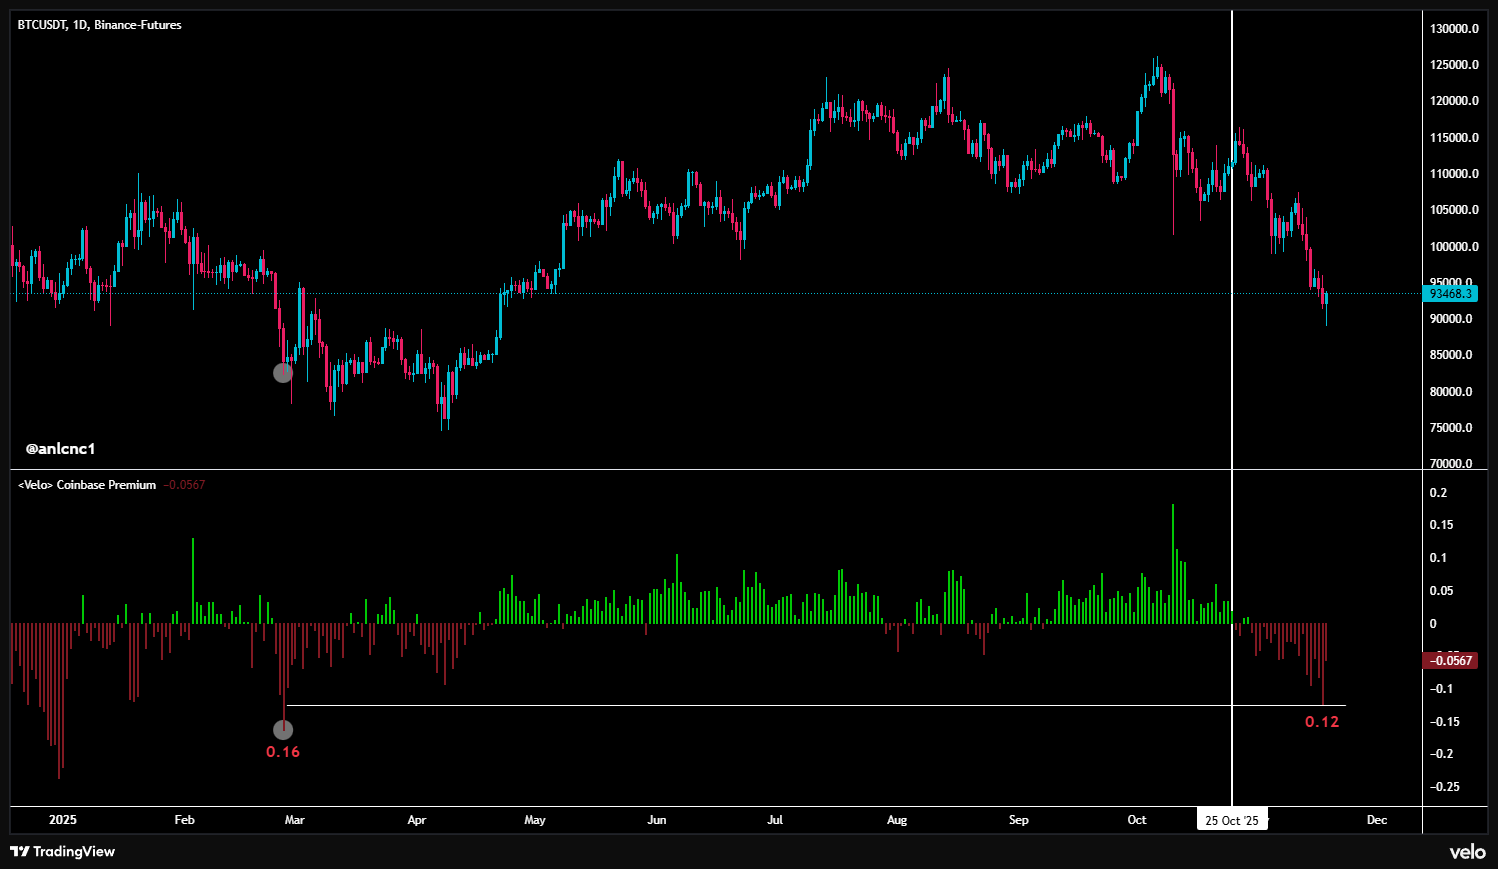Click the velo logo in the corner

pyautogui.click(x=1467, y=852)
